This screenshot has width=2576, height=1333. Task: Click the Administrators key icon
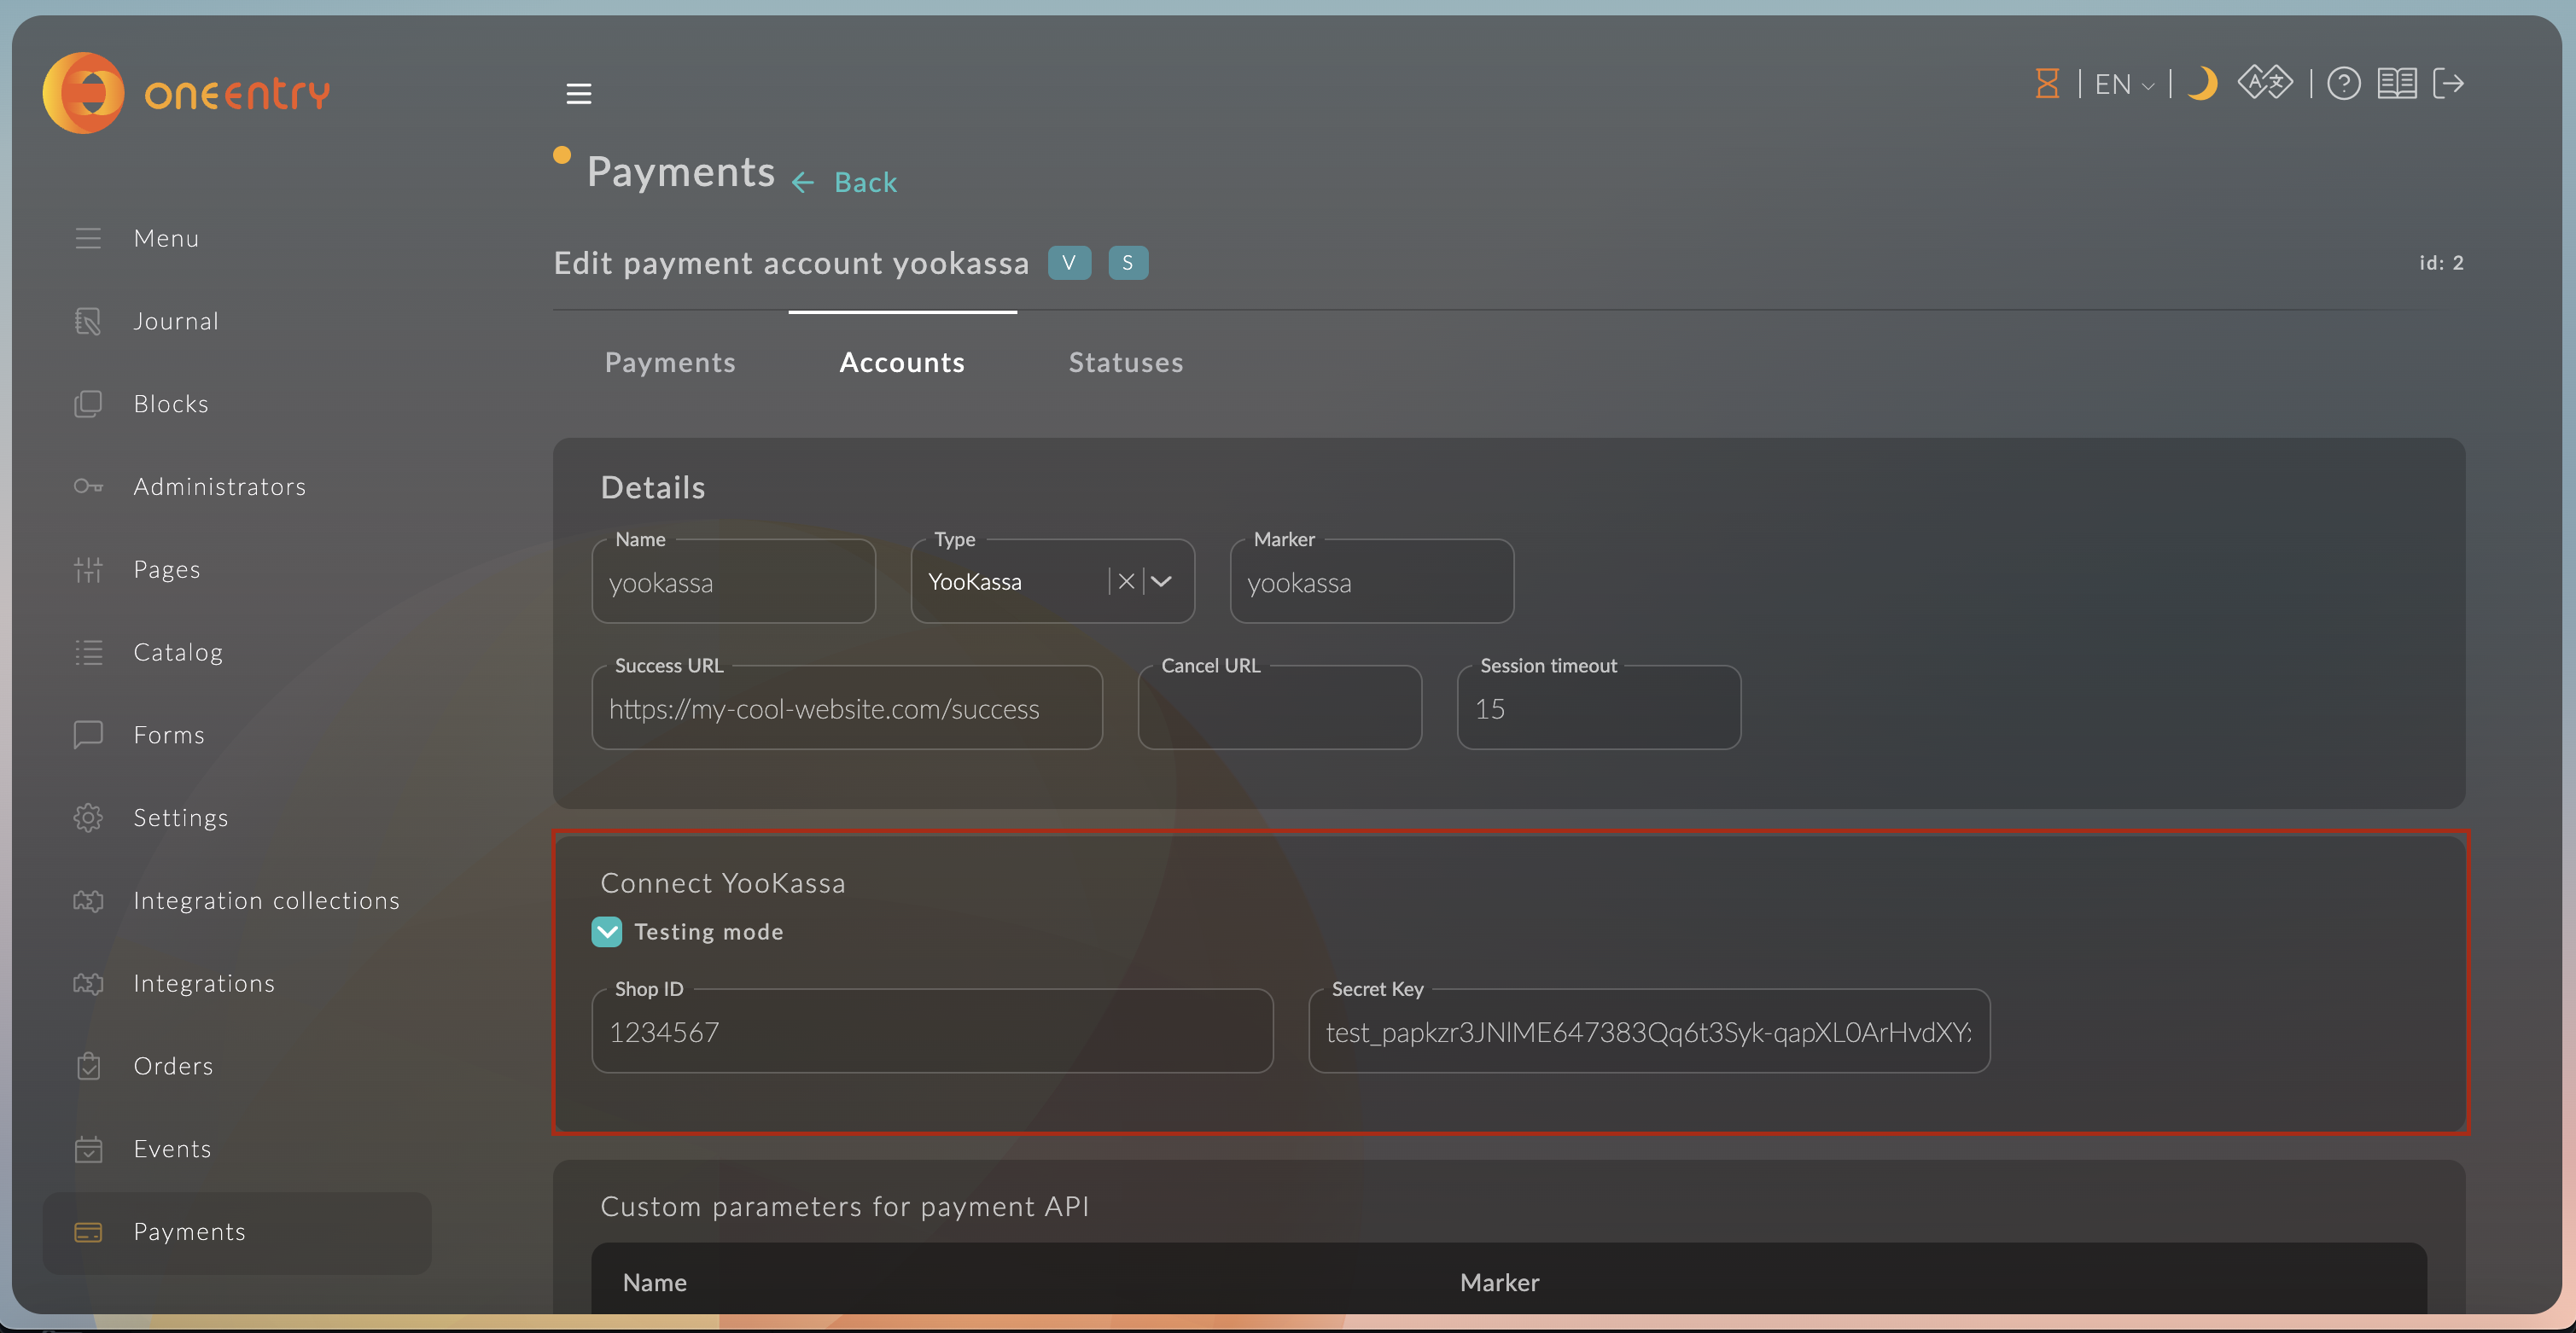88,487
